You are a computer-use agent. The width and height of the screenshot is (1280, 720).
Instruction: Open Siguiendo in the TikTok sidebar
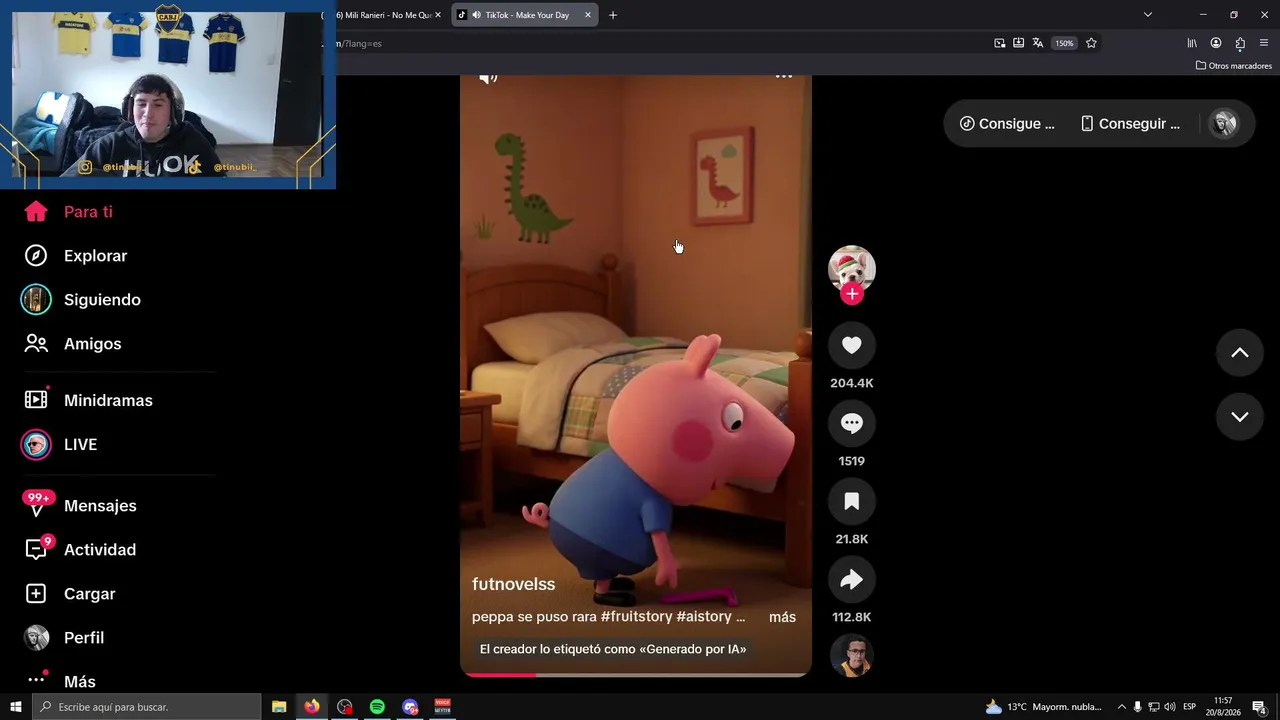coord(81,300)
